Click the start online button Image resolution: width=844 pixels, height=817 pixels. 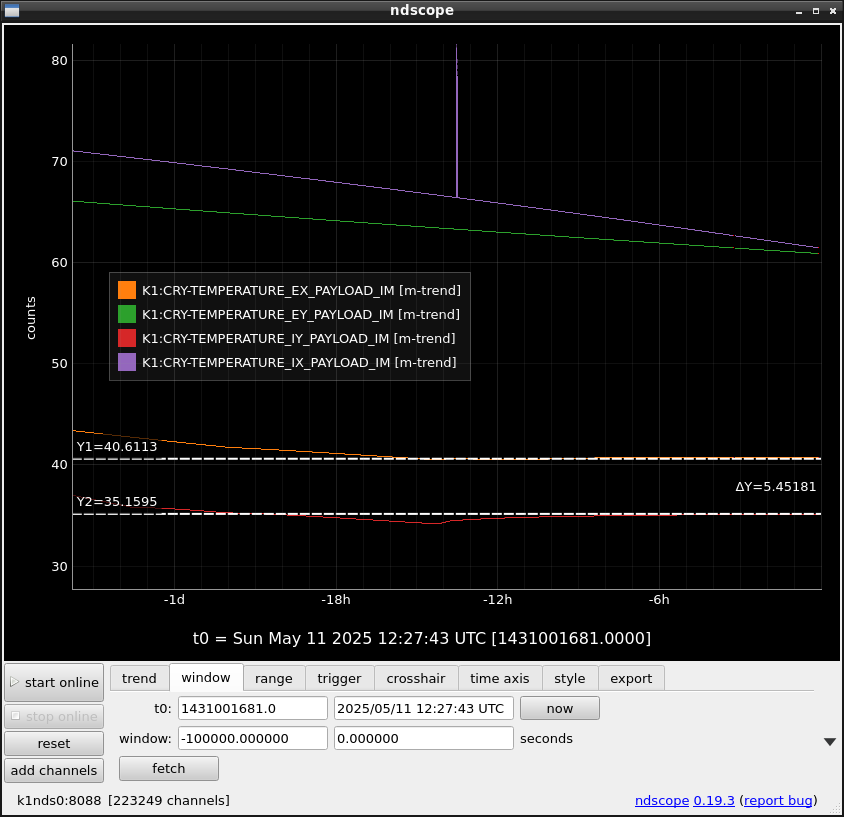[54, 682]
